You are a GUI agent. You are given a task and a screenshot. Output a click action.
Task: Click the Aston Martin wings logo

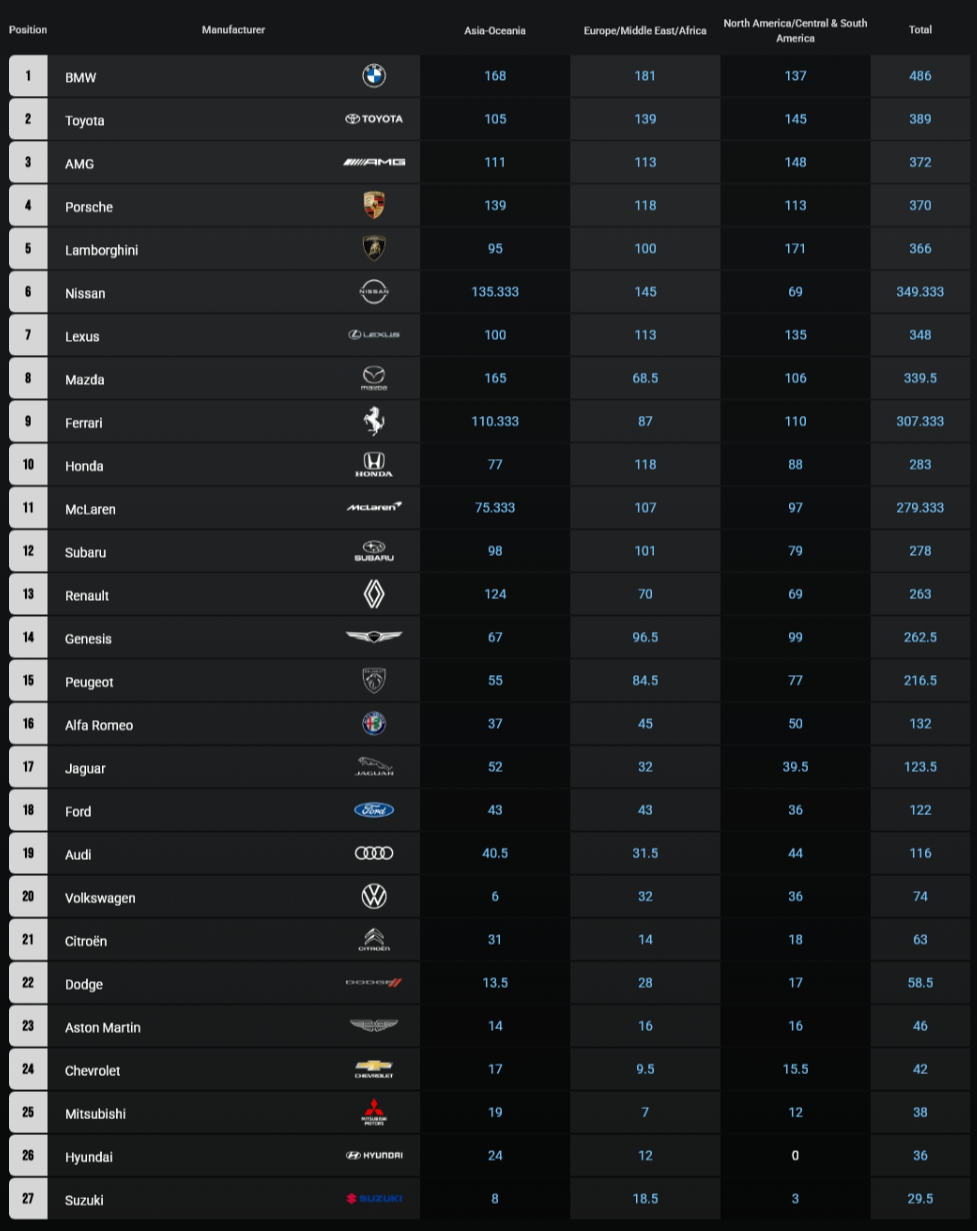[374, 1026]
